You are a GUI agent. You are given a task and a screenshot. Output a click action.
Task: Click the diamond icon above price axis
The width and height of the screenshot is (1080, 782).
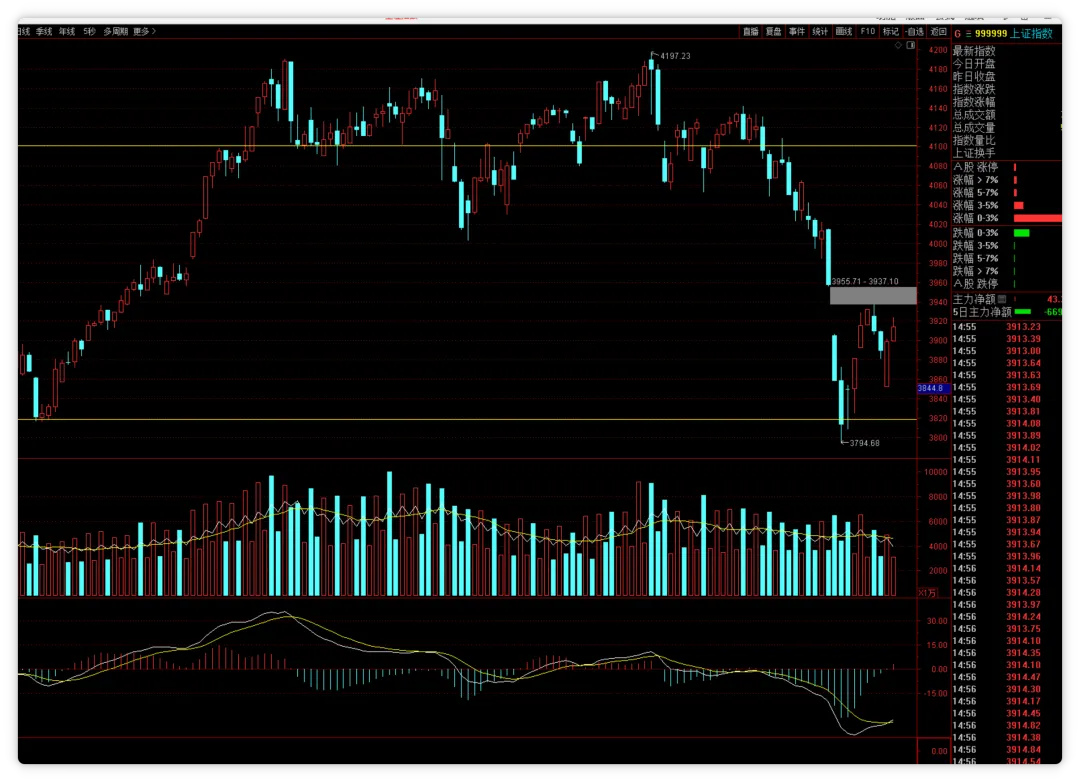pyautogui.click(x=898, y=45)
